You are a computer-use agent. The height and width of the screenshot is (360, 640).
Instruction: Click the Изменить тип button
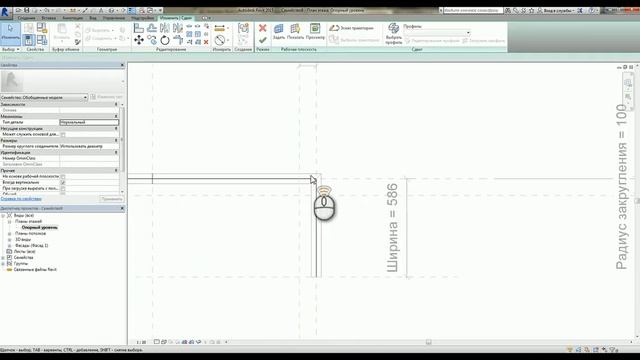pos(107,97)
